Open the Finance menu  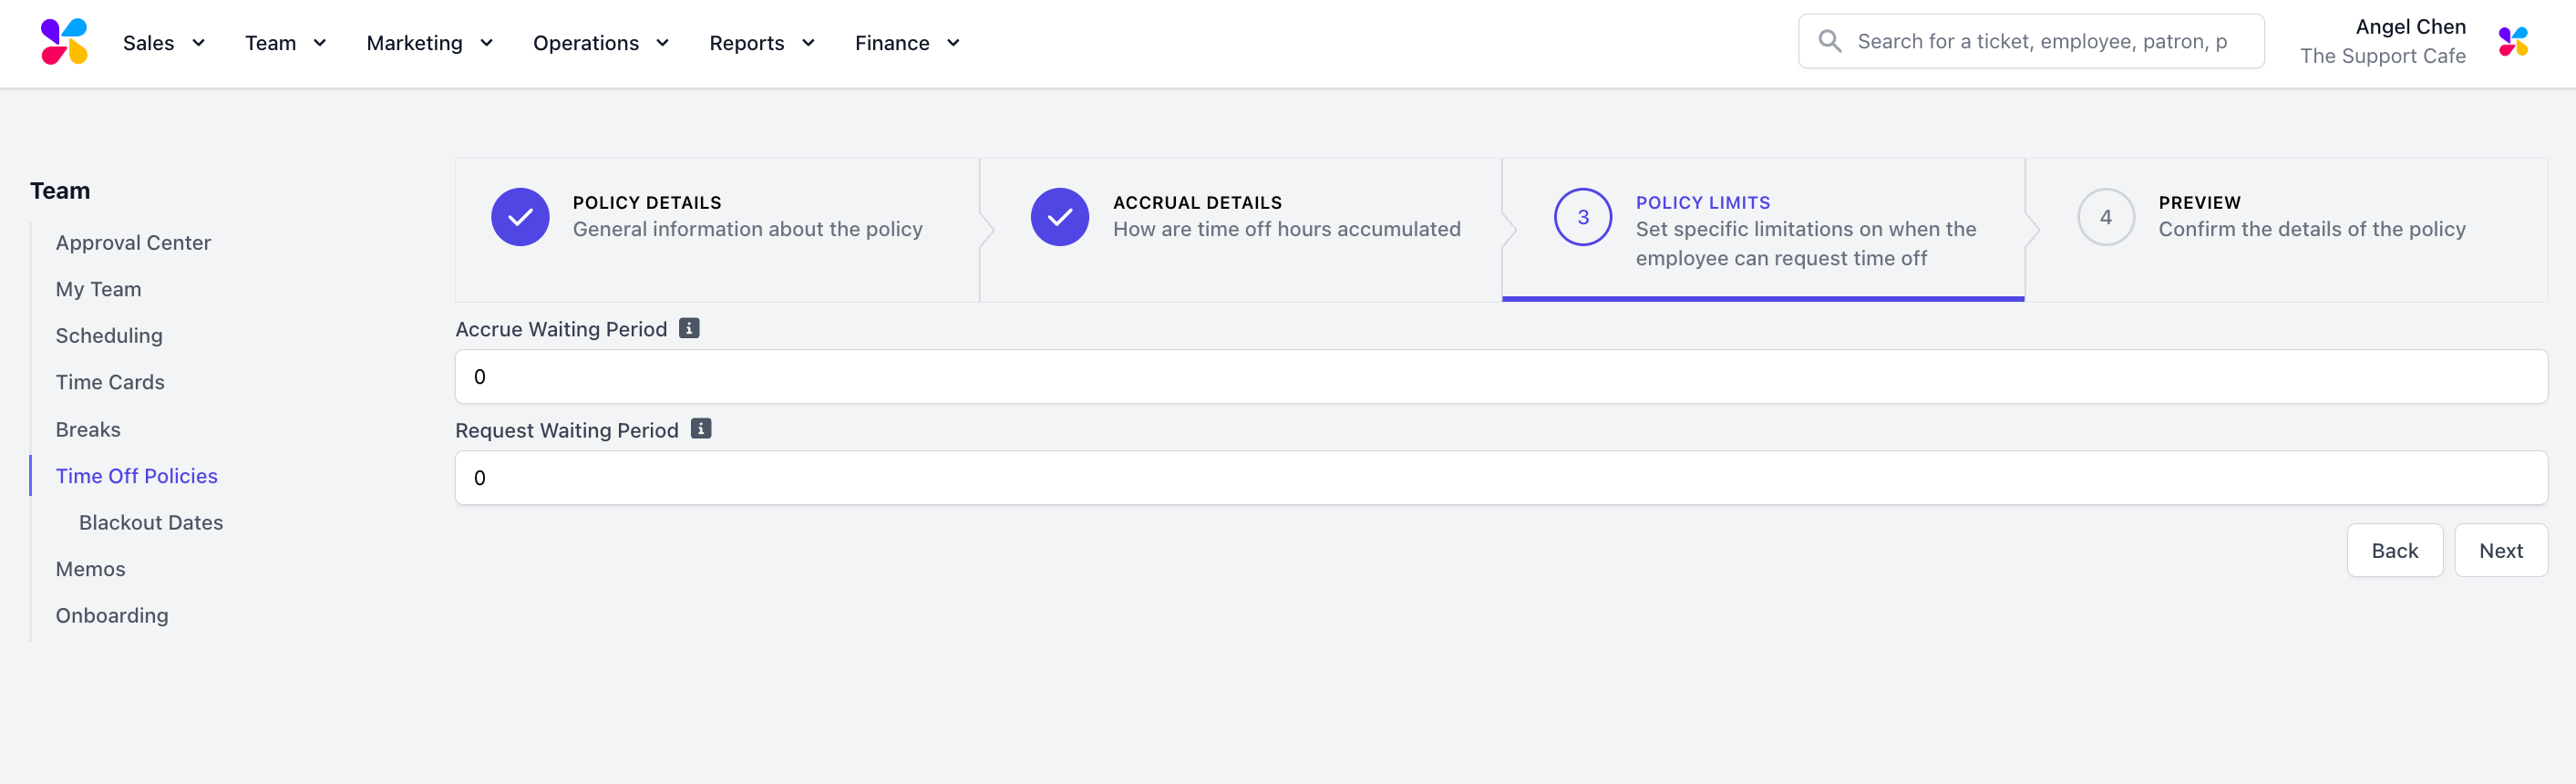892,43
